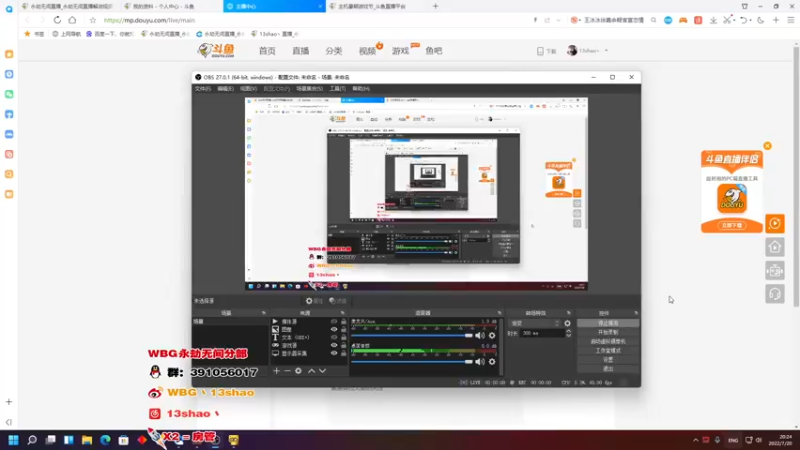Image resolution: width=800 pixels, height=450 pixels.
Task: Open 分类 in Douyu navigation
Action: (334, 51)
